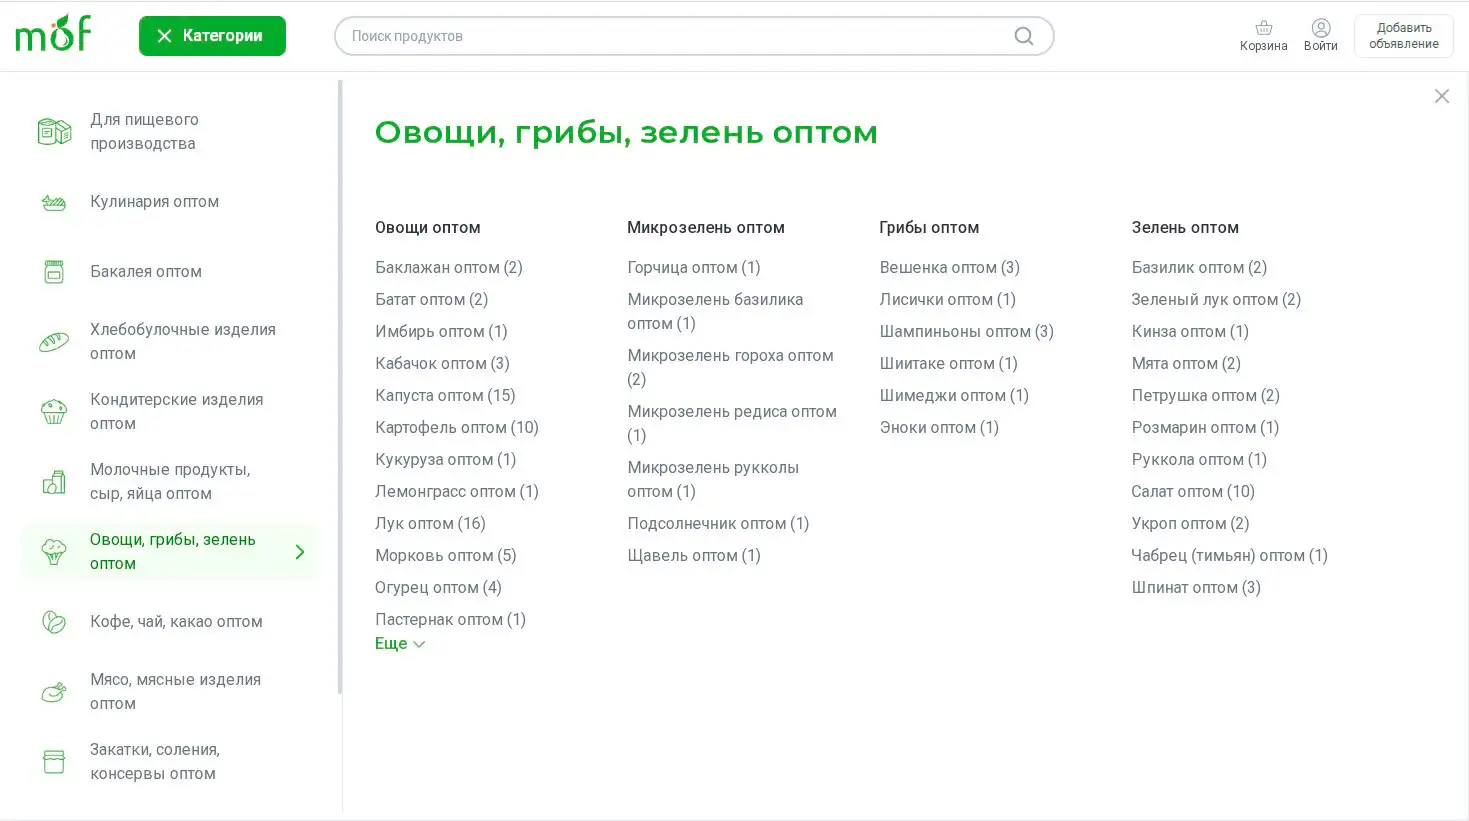Click the Добавить объявление button
Viewport: 1469px width, 821px height.
click(1403, 36)
